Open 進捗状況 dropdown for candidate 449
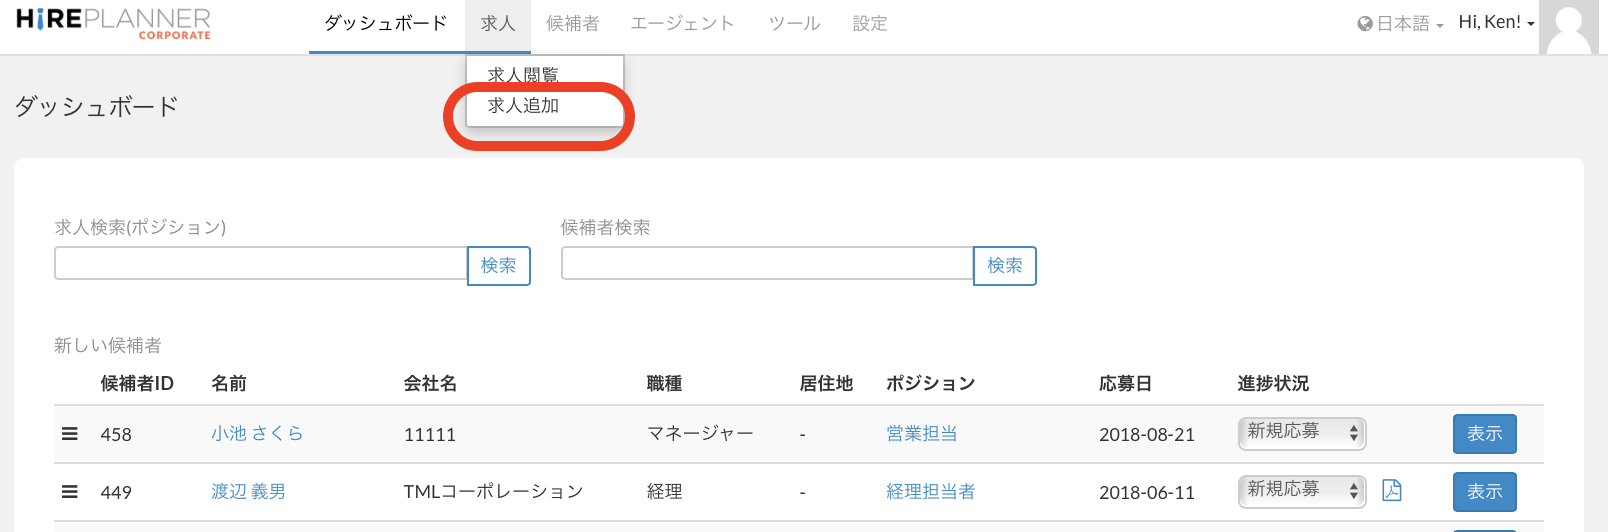Screen dimensions: 1608x532 [x=1301, y=491]
